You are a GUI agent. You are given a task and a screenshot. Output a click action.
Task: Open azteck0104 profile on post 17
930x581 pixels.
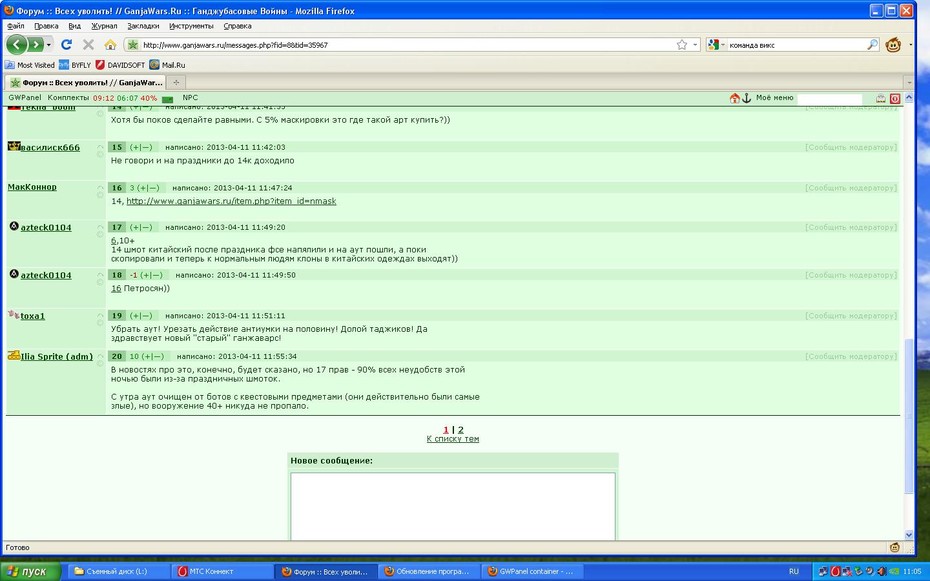pyautogui.click(x=46, y=228)
